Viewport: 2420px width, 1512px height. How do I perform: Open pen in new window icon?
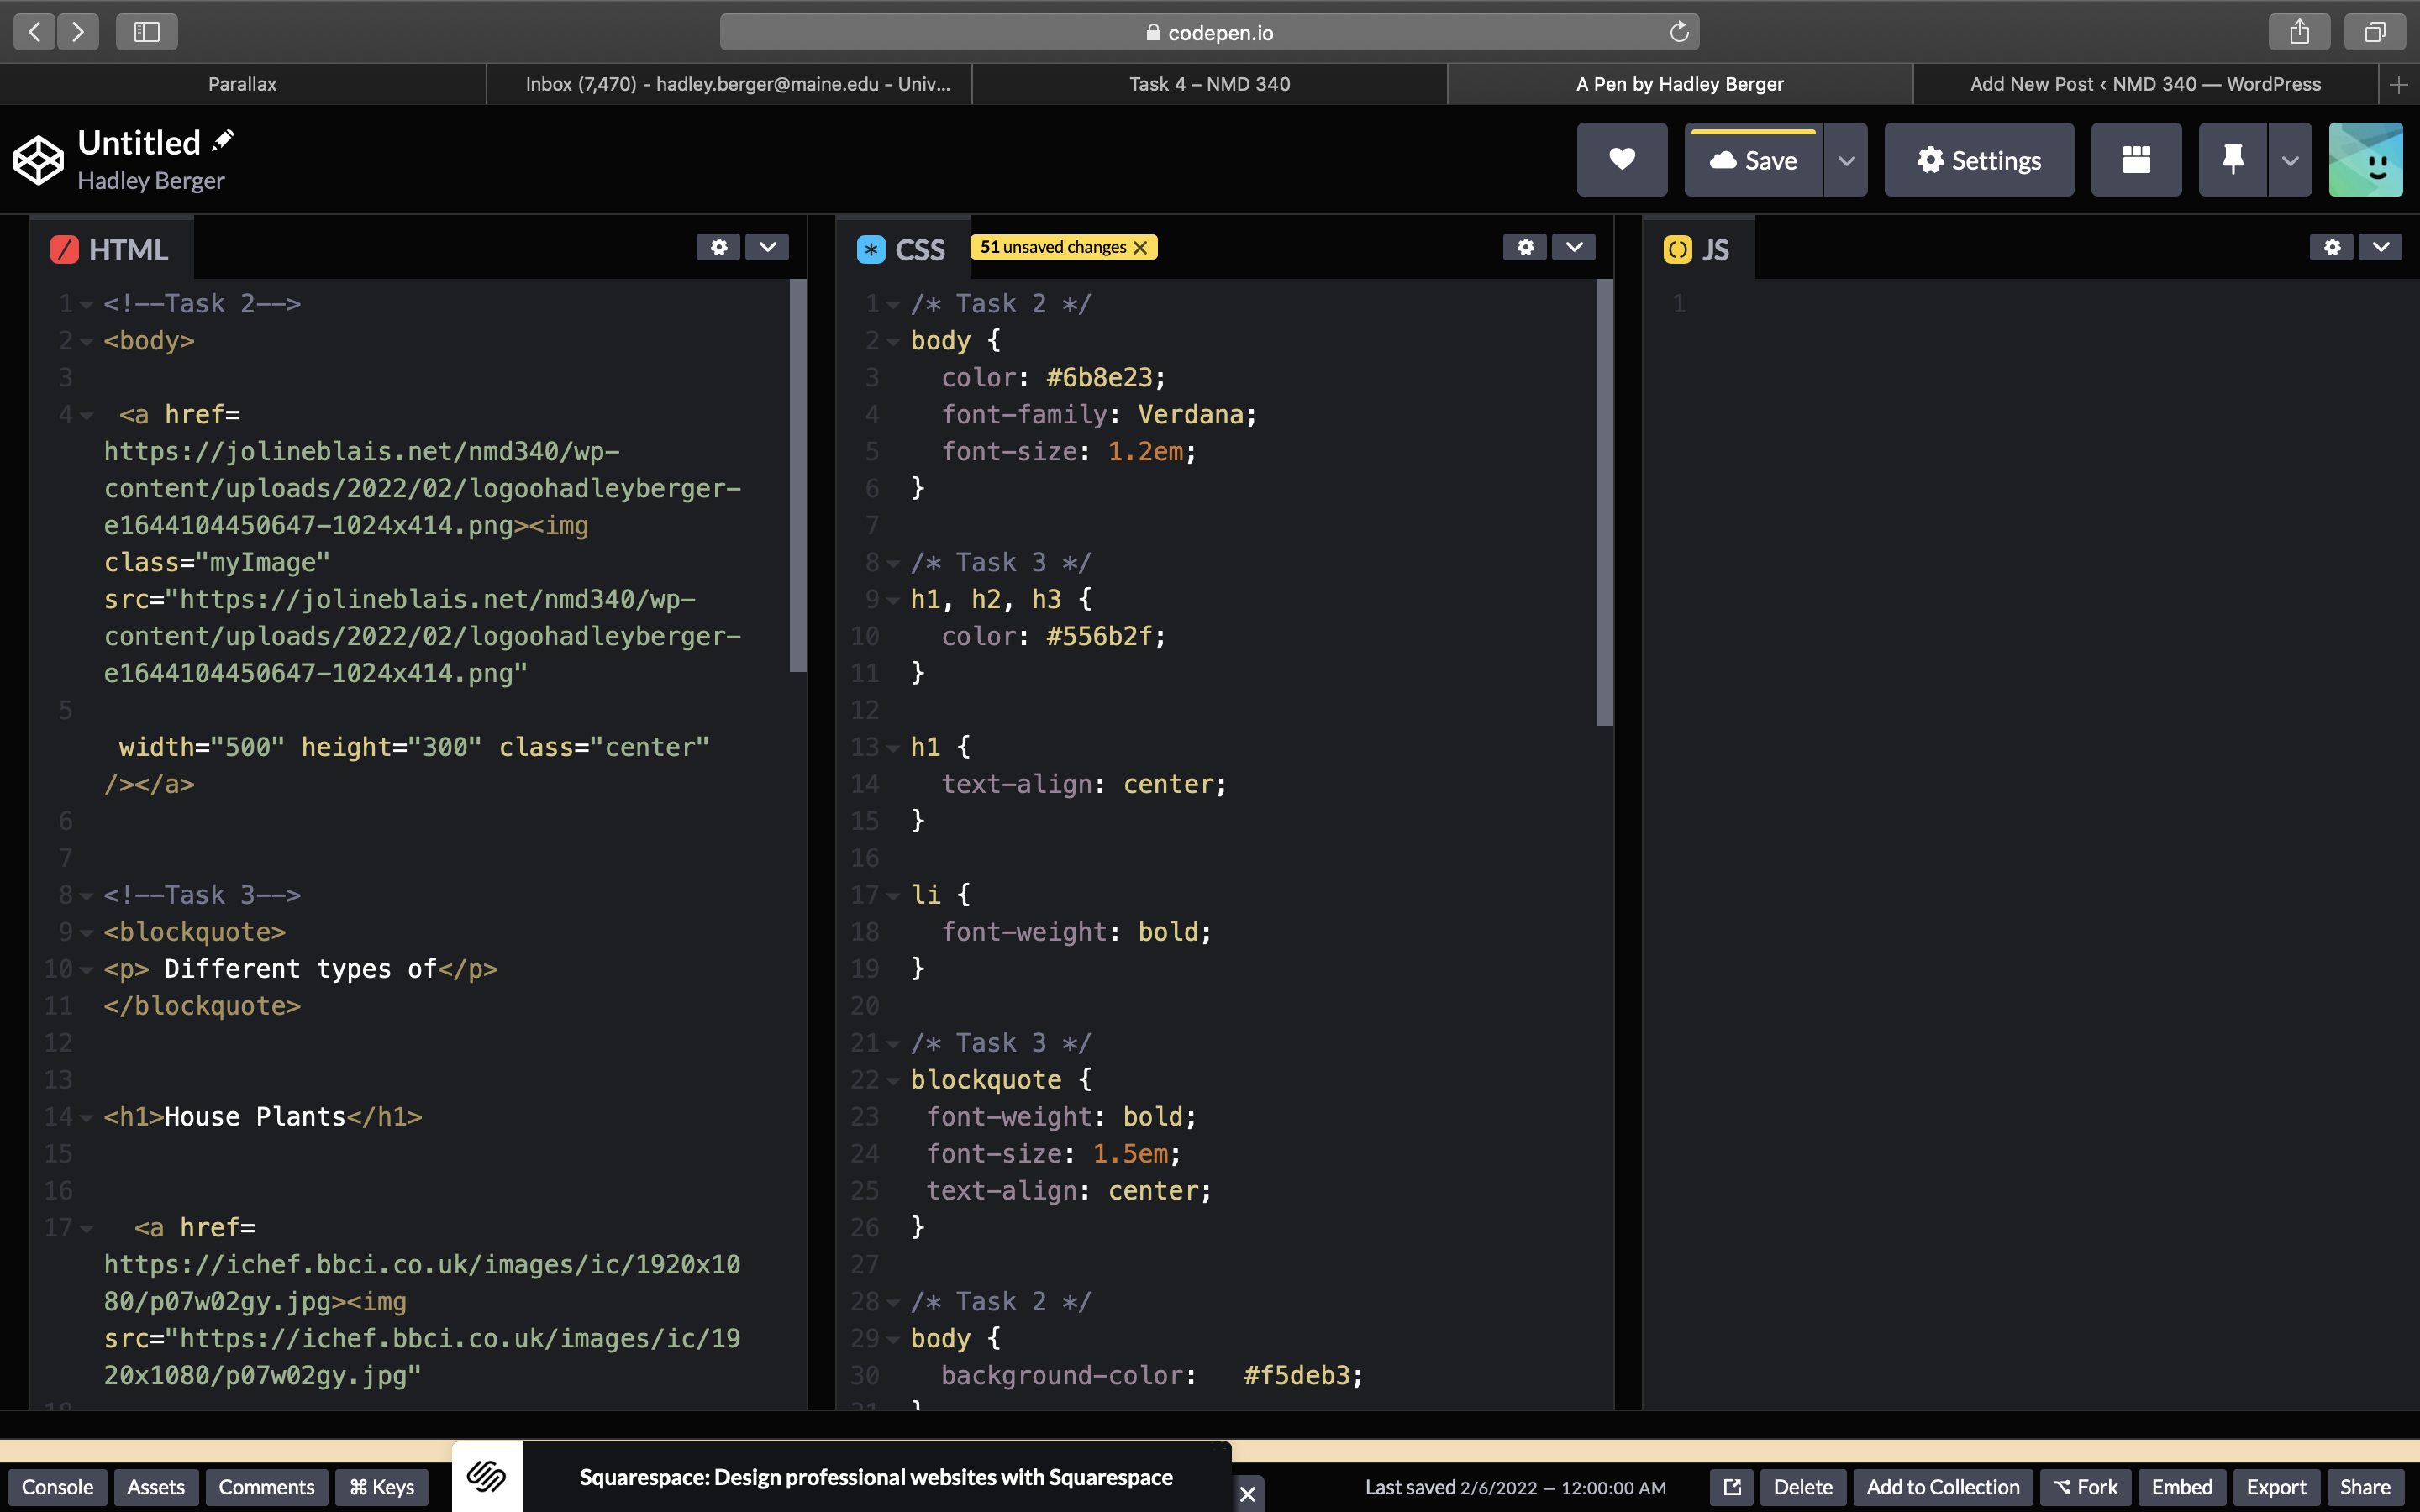point(1732,1487)
